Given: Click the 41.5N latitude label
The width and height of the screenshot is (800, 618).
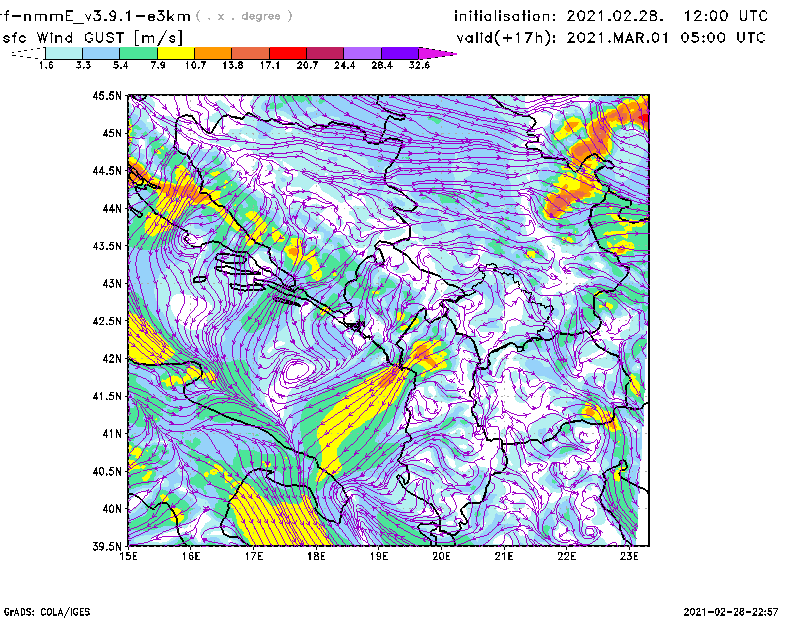Looking at the screenshot, I should [x=107, y=396].
